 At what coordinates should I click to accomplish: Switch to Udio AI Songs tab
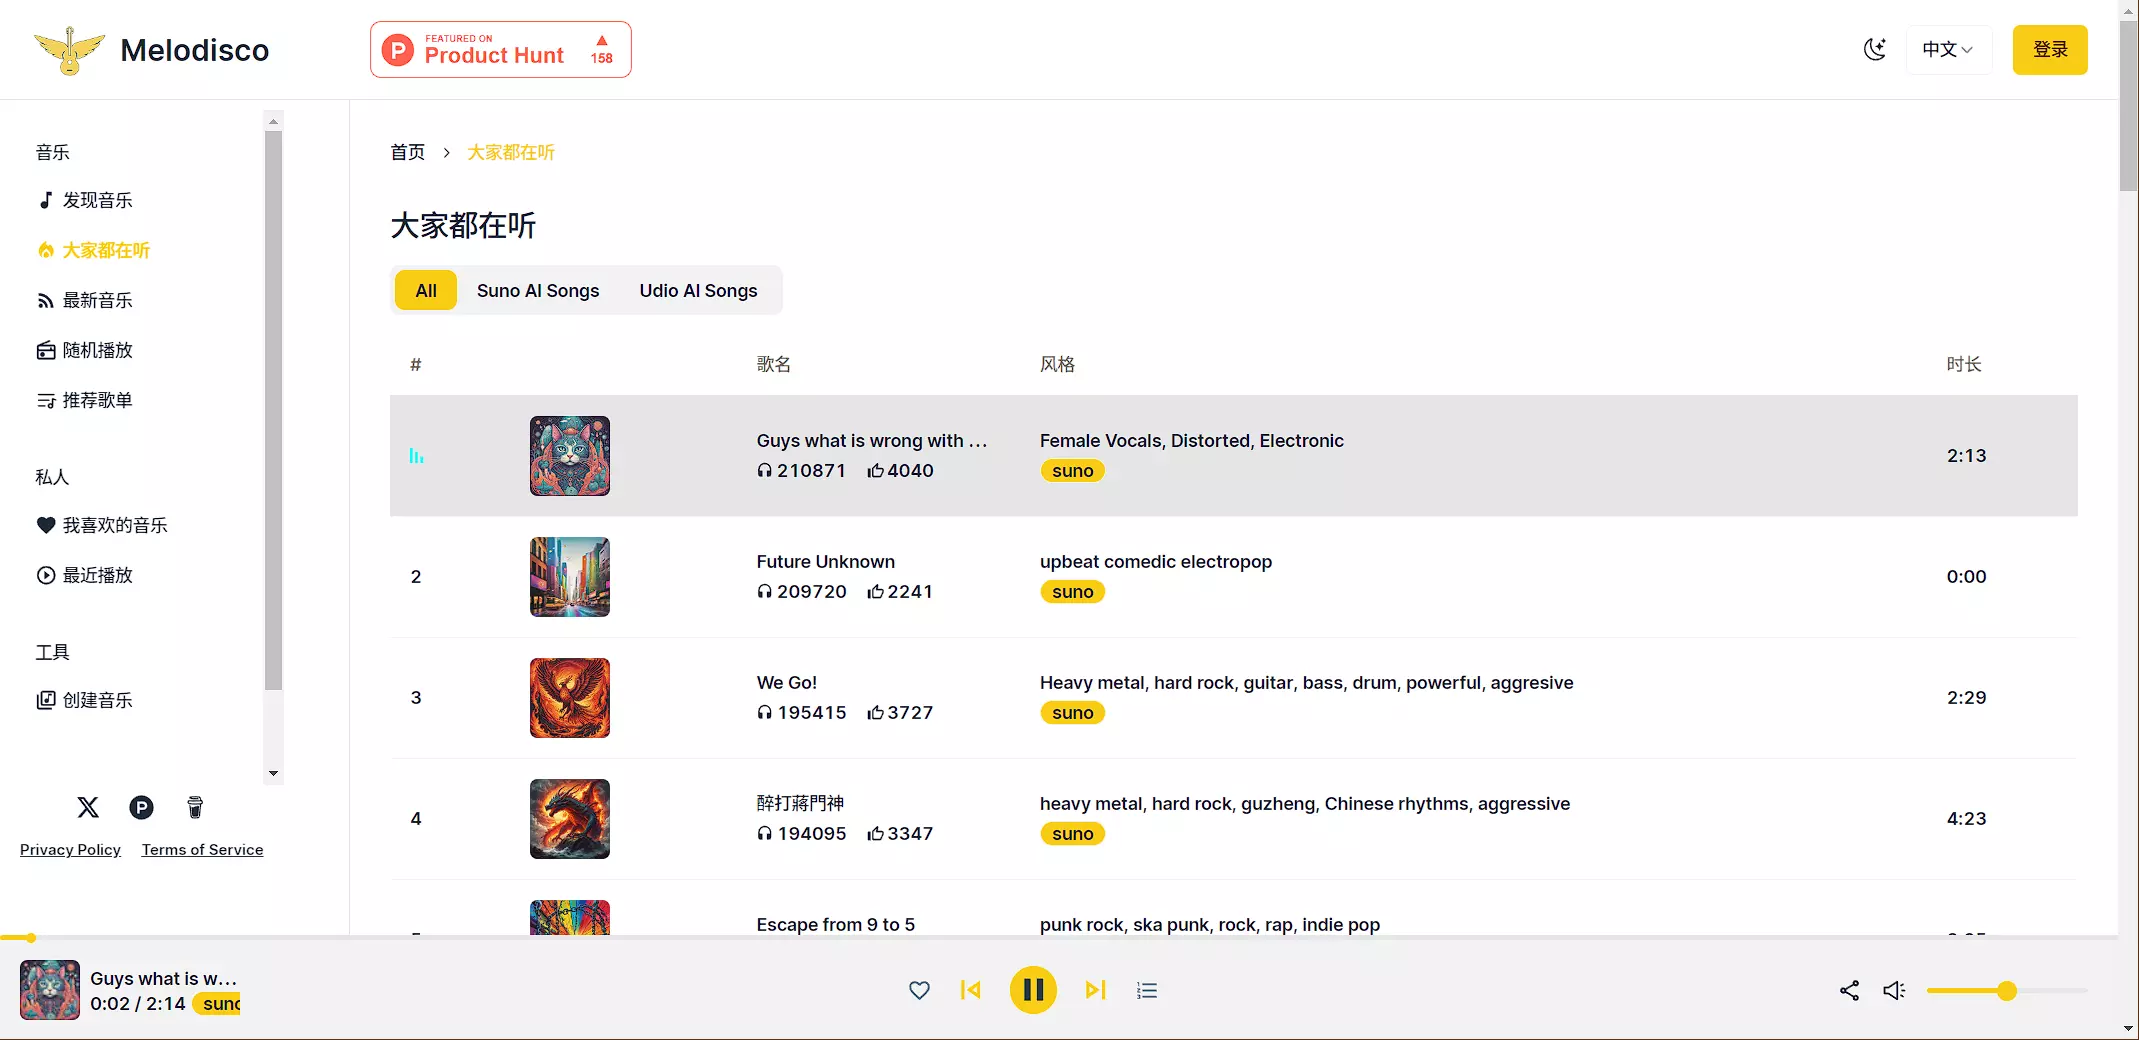pos(698,291)
